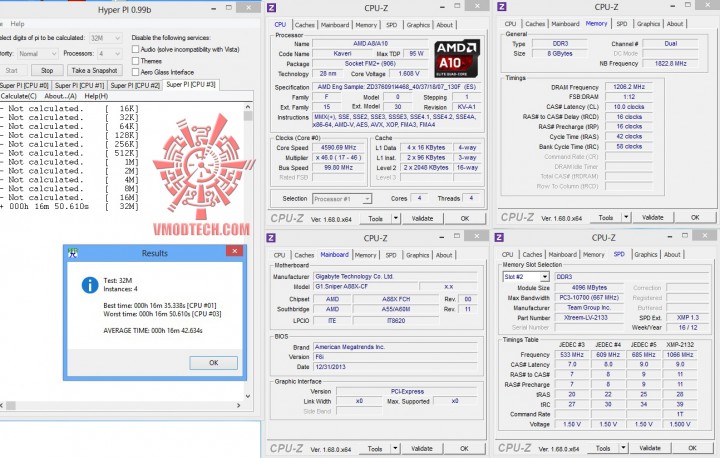The image size is (720, 458).
Task: Switch to Super PI [CPU #0] tab
Action: pyautogui.click(x=25, y=85)
